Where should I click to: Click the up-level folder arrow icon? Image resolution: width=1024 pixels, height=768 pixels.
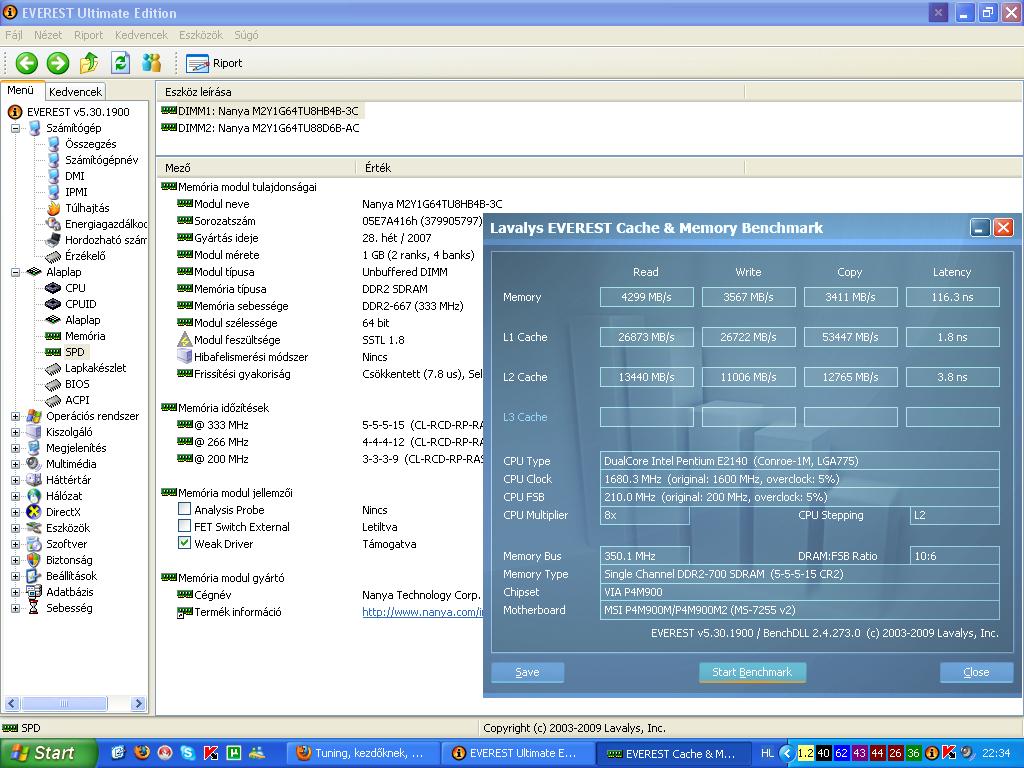click(89, 63)
